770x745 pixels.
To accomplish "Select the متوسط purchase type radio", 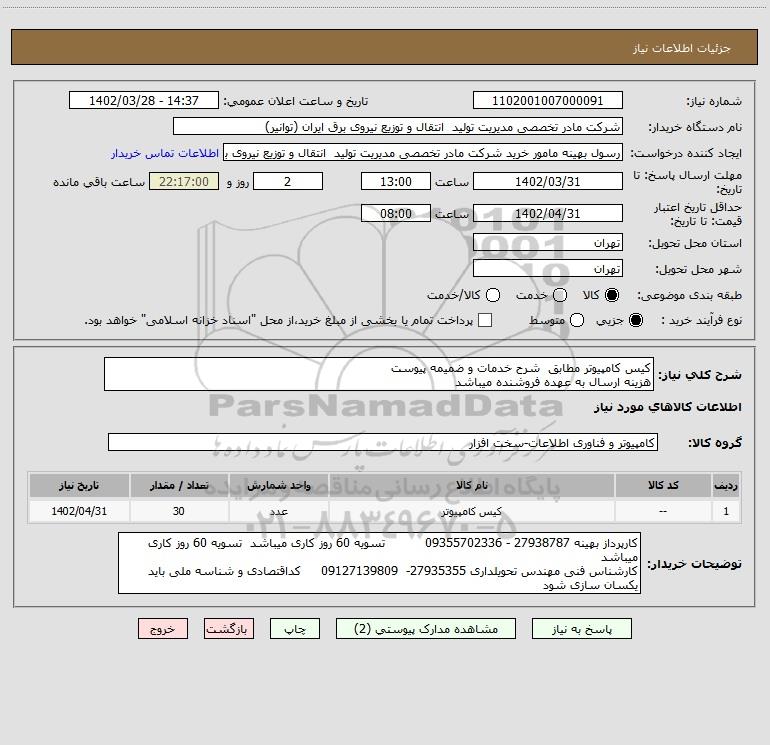I will click(577, 320).
